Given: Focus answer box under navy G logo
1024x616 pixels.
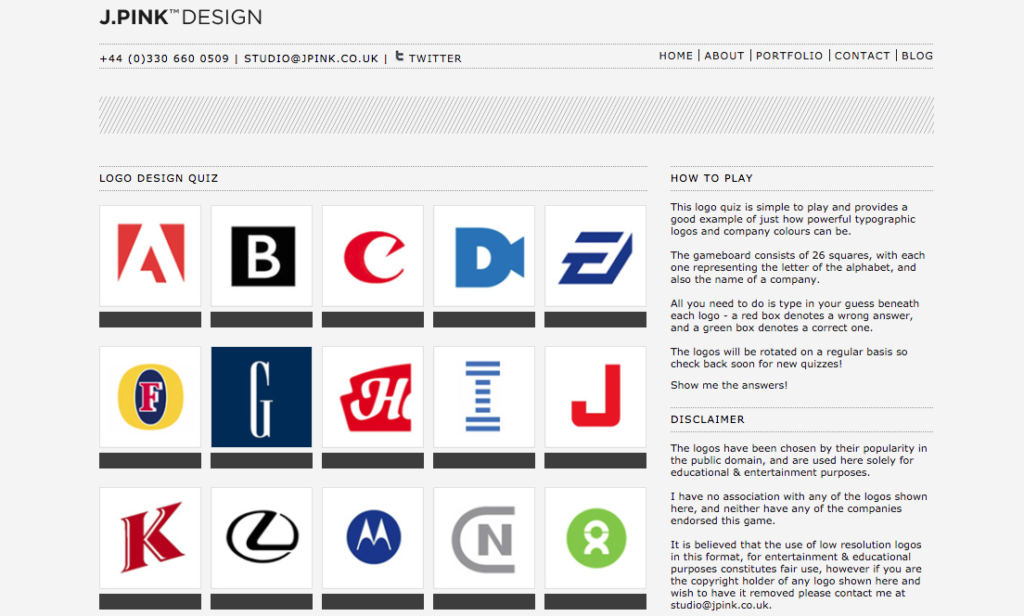Looking at the screenshot, I should pyautogui.click(x=261, y=461).
